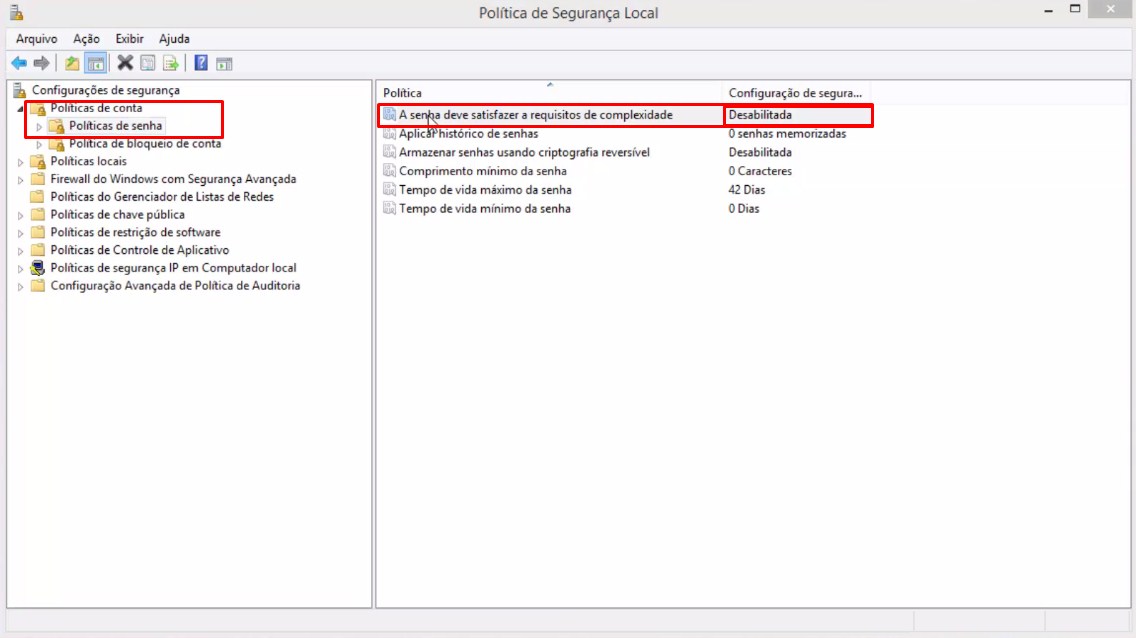Expand Políticas de Controle de Aplicativo
1136x638 pixels.
point(20,251)
